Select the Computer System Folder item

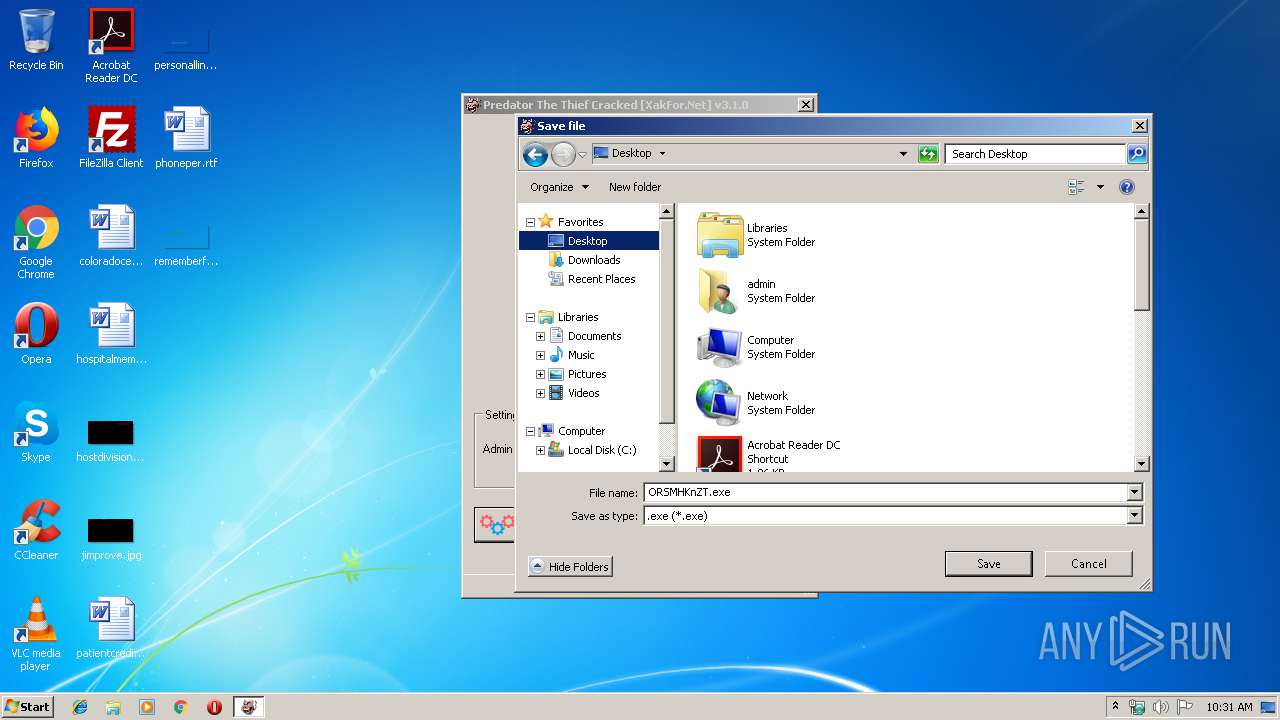tap(757, 347)
